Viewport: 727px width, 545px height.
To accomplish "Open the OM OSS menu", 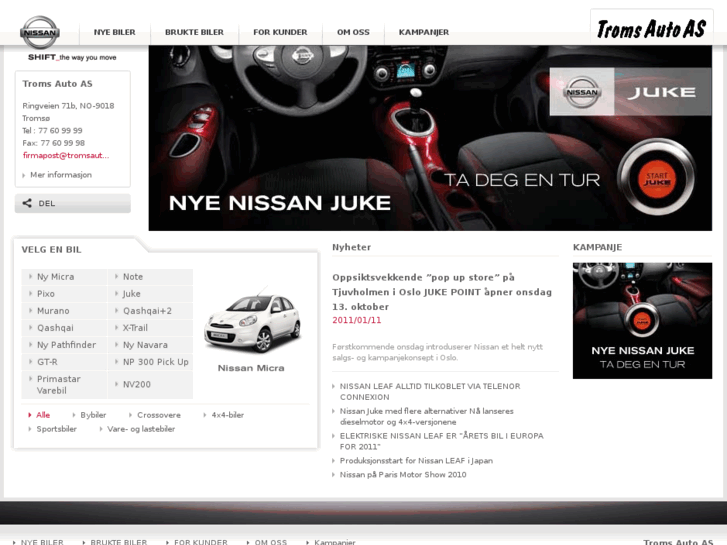I will point(353,32).
